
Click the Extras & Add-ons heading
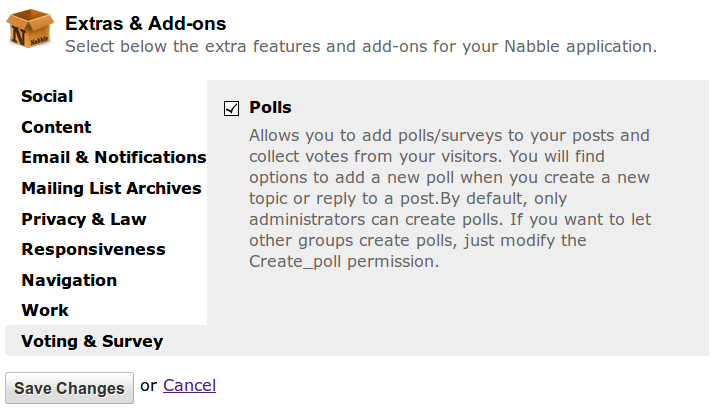(146, 23)
